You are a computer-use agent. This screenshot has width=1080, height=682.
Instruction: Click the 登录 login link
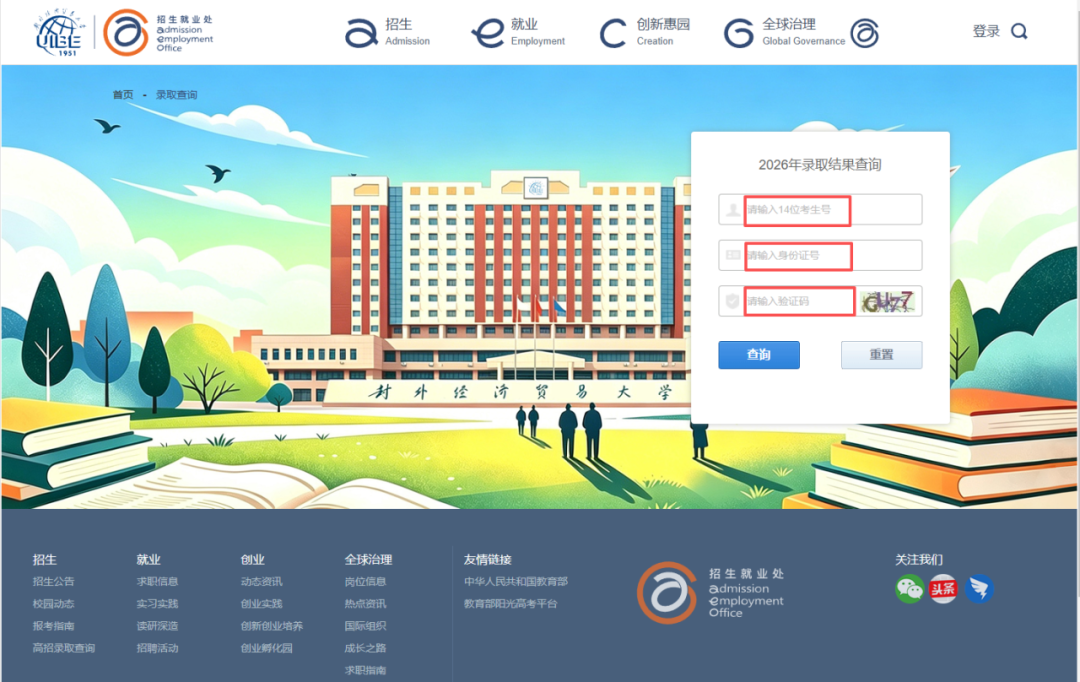(986, 31)
